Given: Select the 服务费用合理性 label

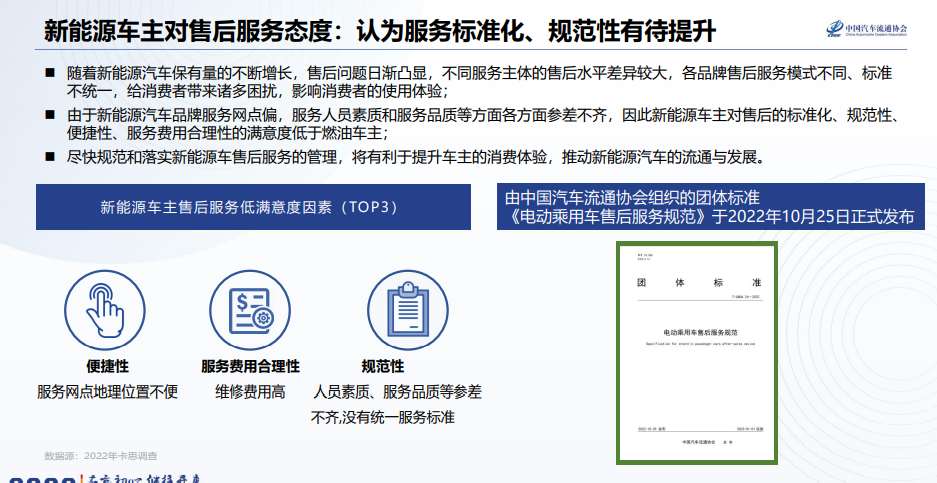Looking at the screenshot, I should point(250,366).
